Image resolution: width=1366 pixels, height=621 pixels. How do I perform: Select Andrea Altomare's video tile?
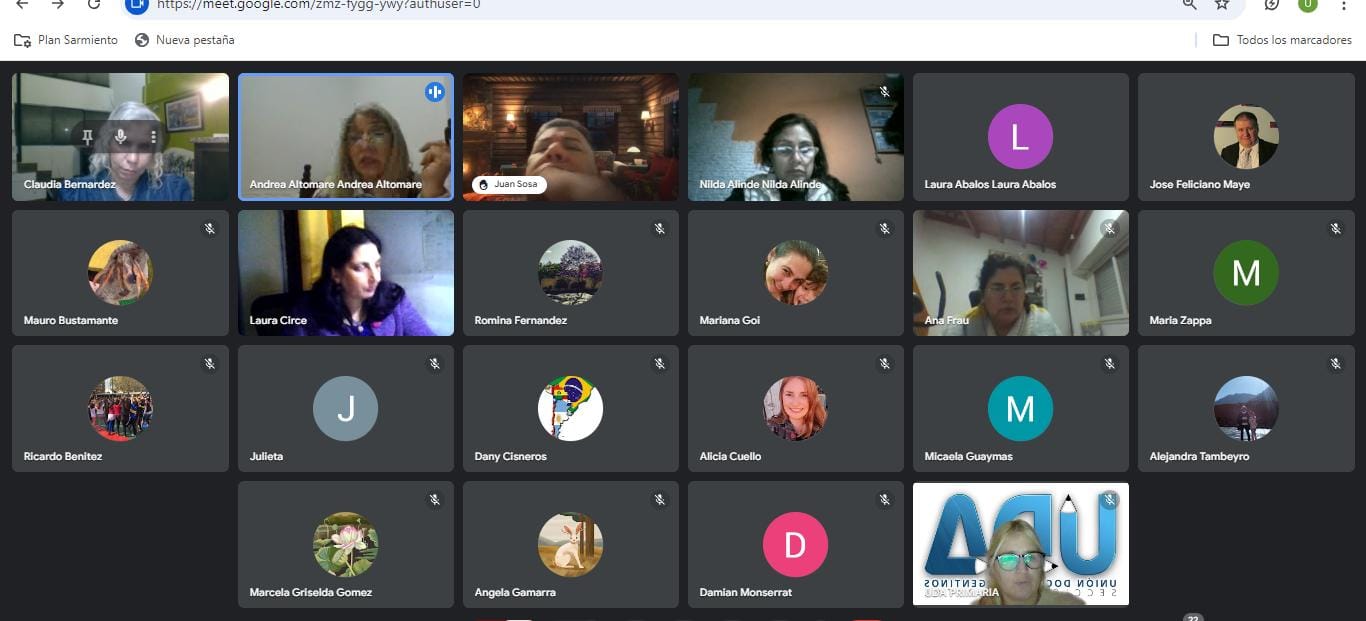point(345,137)
